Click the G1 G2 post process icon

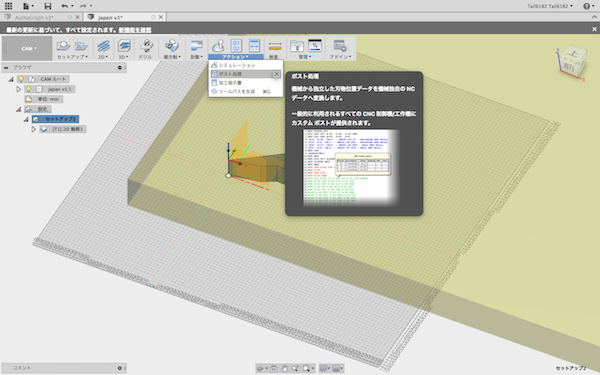(x=236, y=46)
